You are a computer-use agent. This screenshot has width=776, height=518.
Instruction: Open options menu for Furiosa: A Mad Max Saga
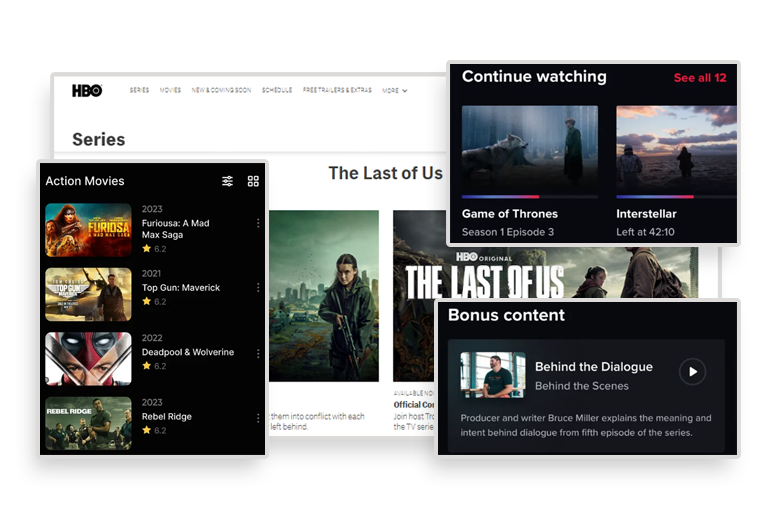[258, 223]
